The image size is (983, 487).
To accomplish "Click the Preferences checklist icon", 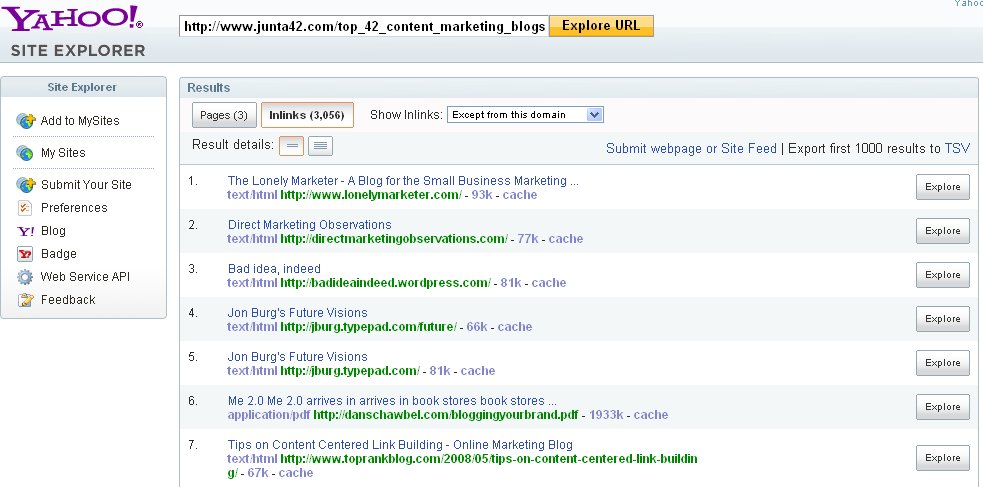I will click(x=24, y=208).
